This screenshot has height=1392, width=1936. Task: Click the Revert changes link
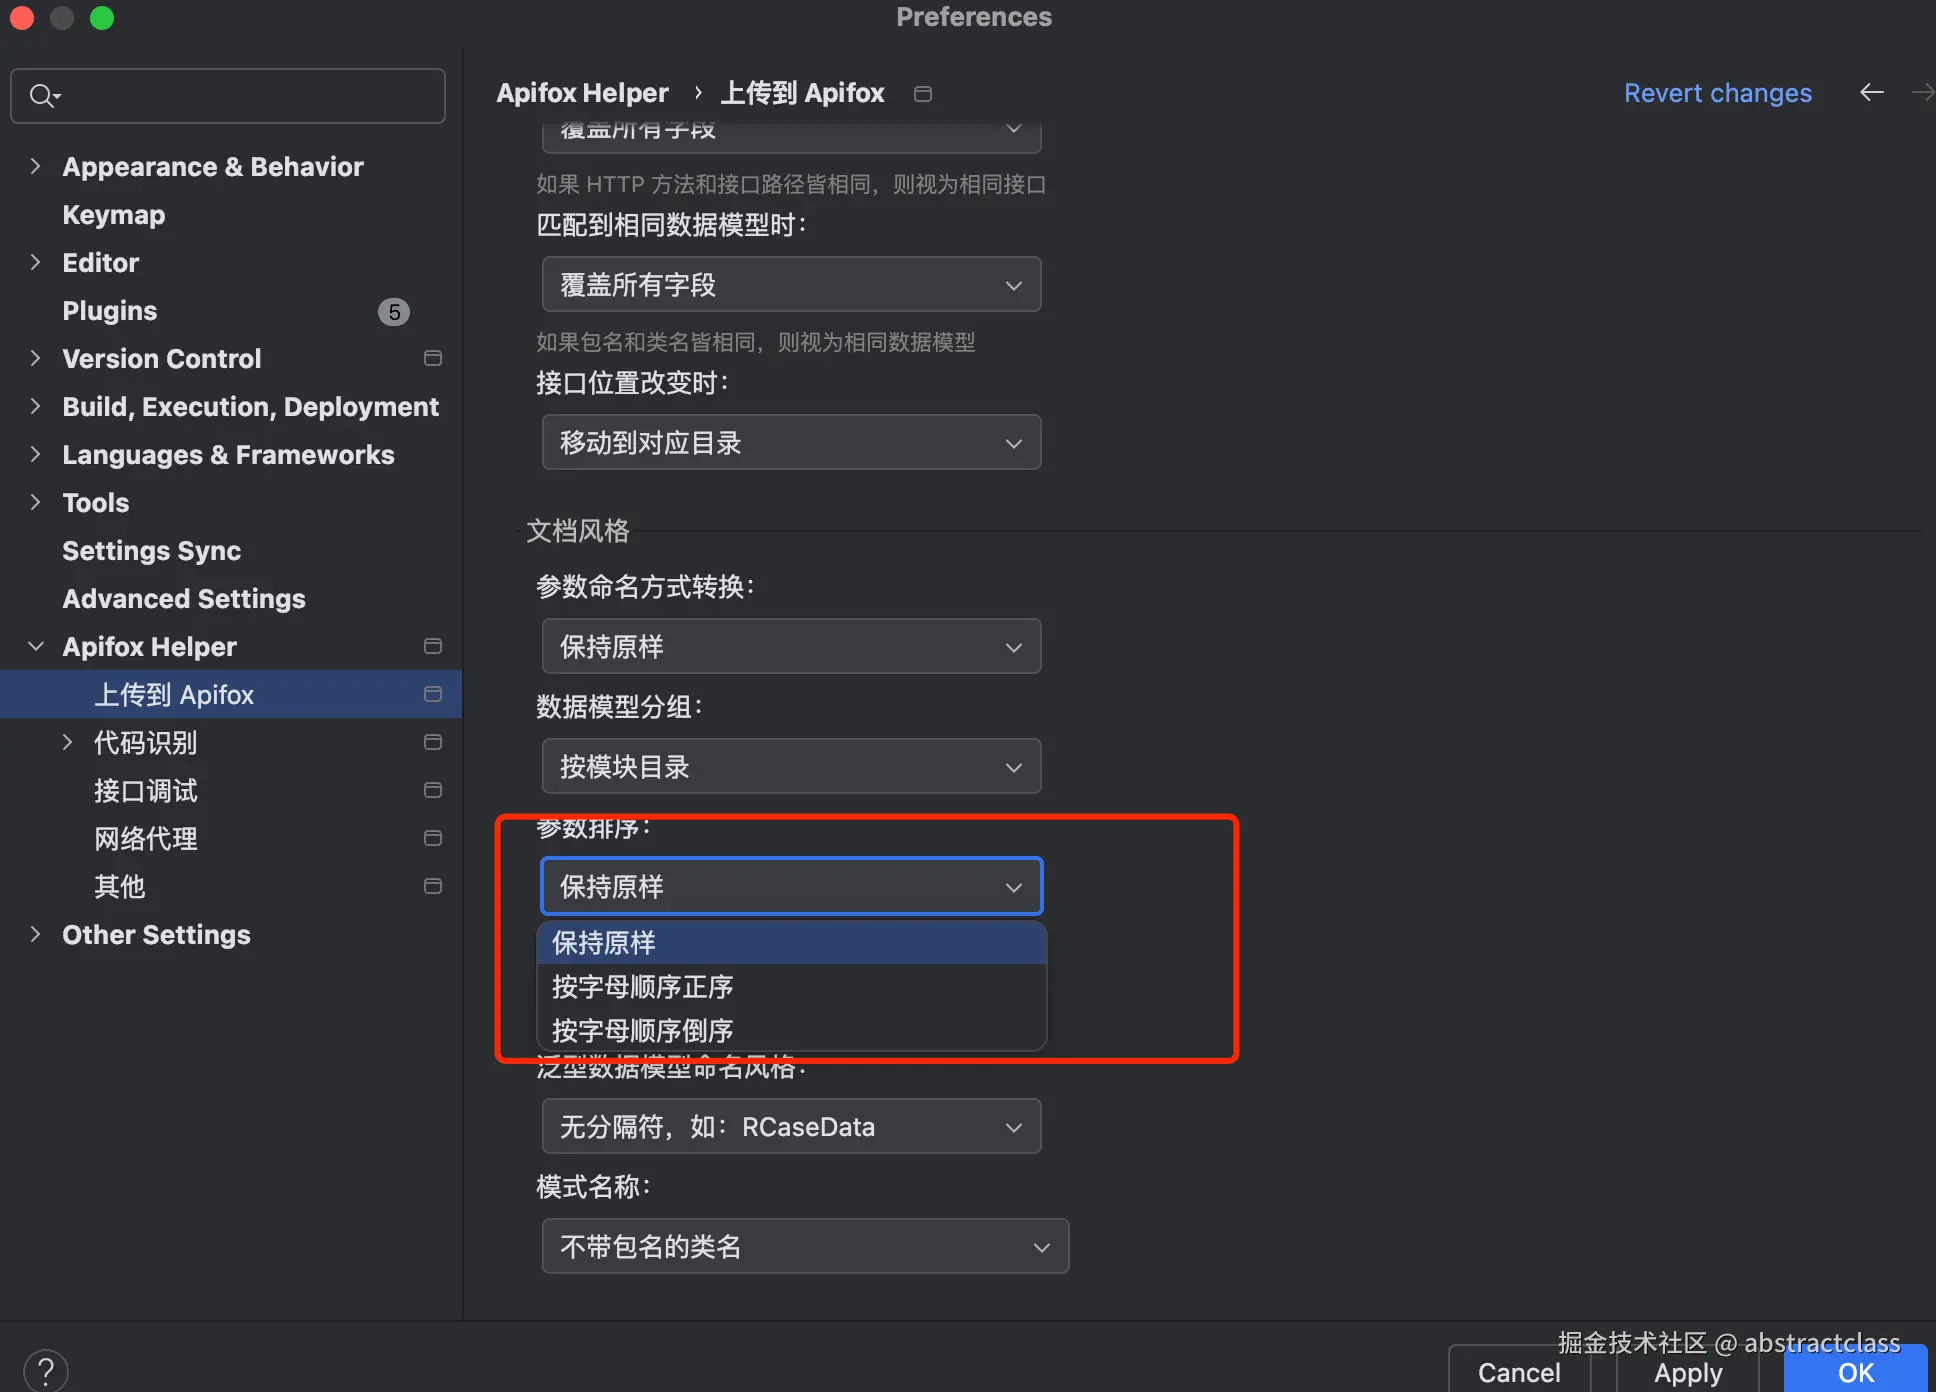(x=1717, y=93)
